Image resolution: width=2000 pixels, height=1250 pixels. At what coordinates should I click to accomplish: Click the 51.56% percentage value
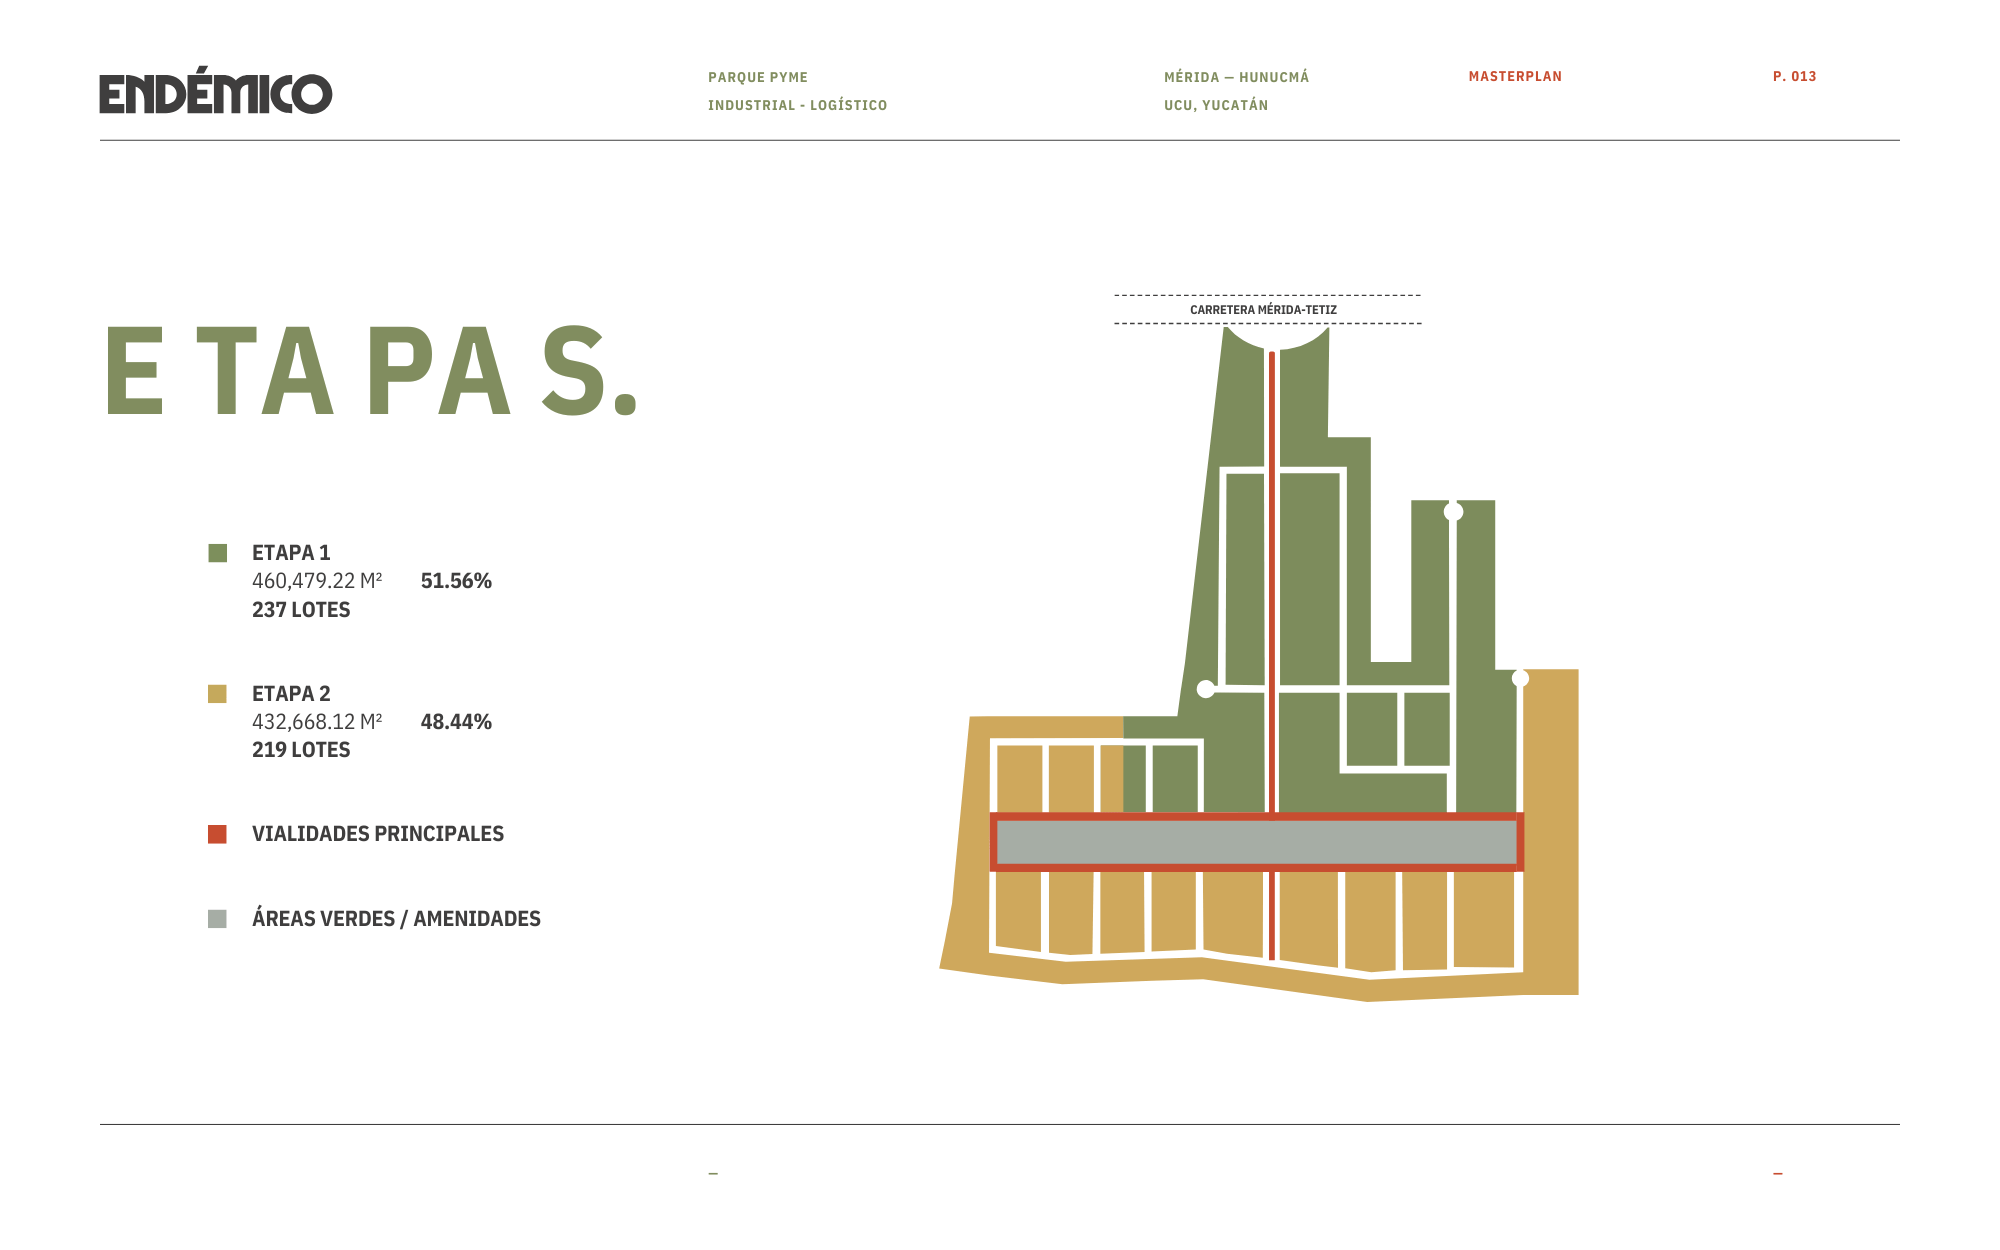click(x=456, y=581)
